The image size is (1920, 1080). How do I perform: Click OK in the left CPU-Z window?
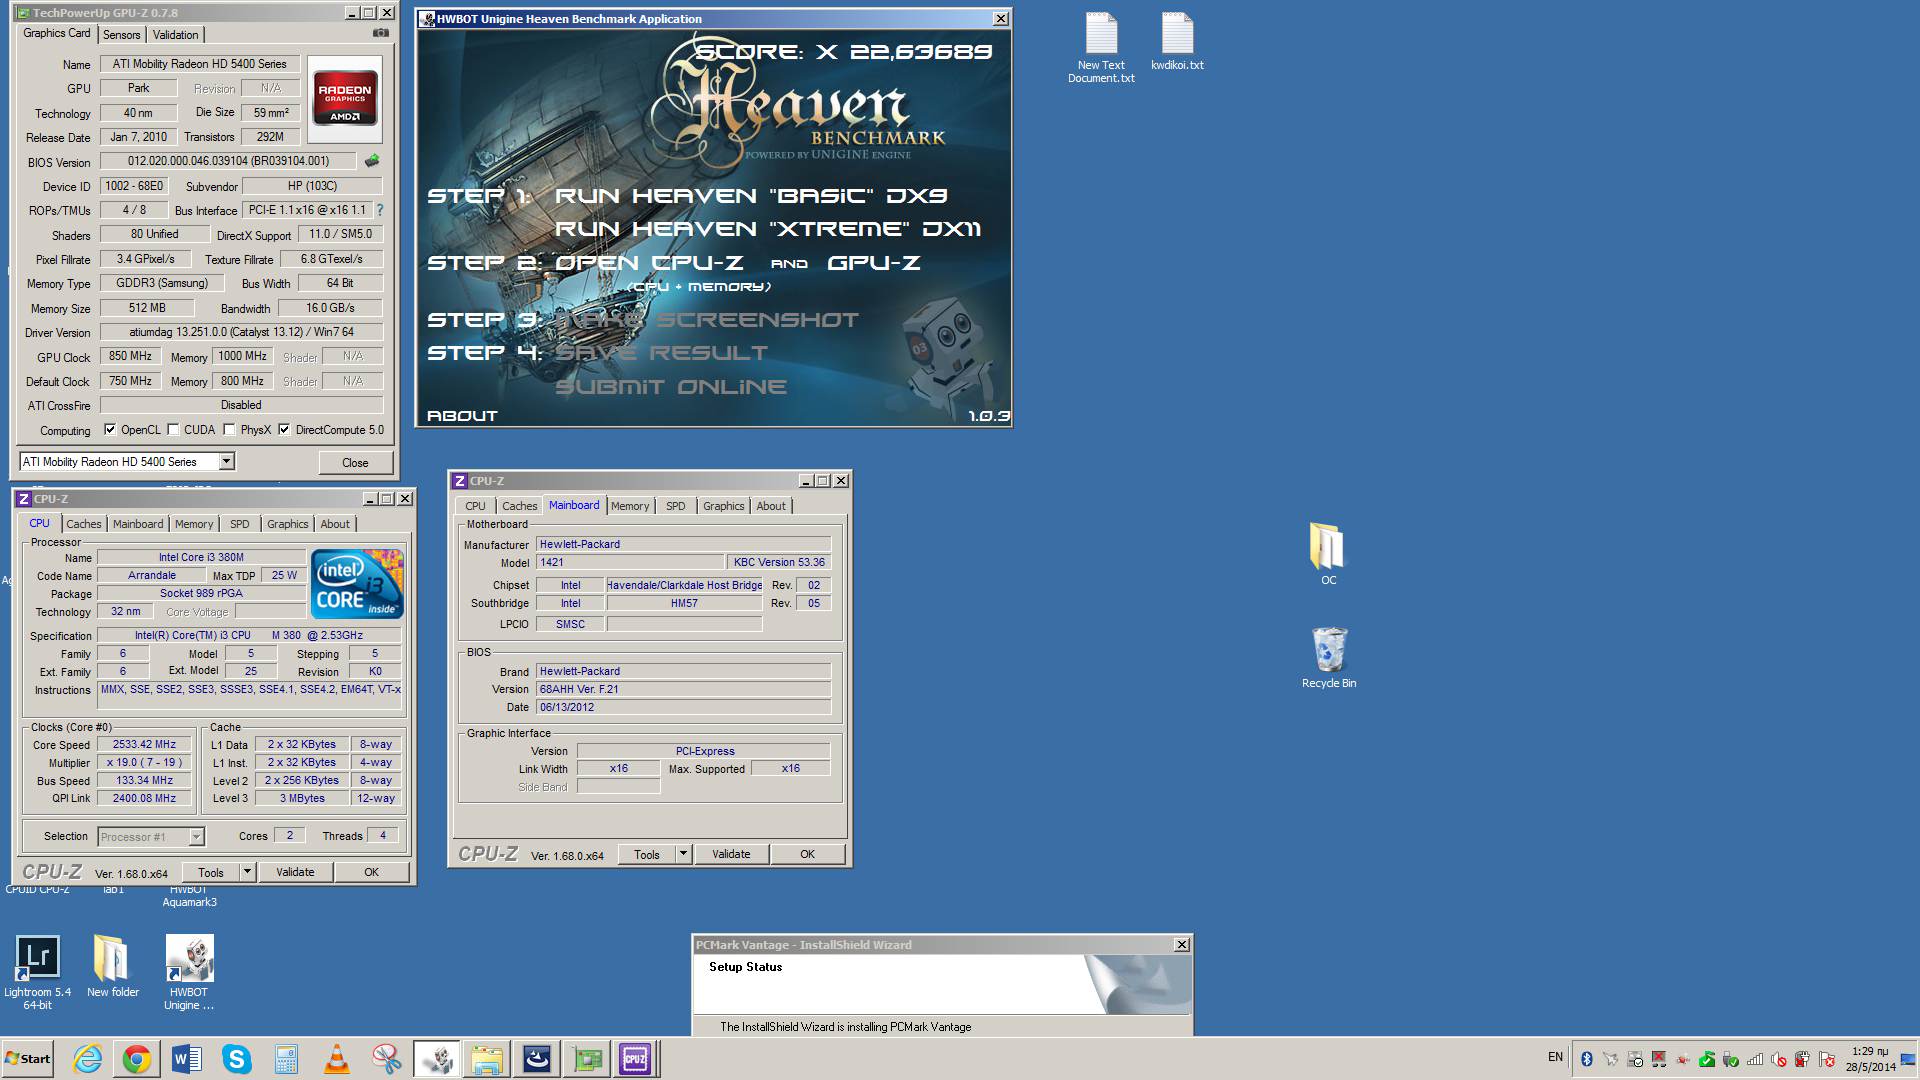371,872
